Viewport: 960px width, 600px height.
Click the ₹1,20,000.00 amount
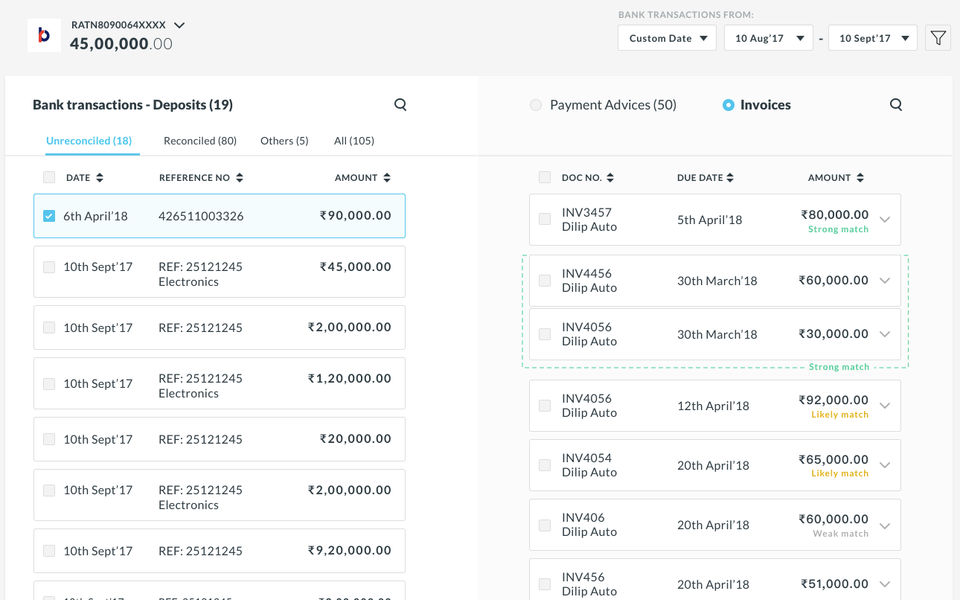pyautogui.click(x=350, y=378)
